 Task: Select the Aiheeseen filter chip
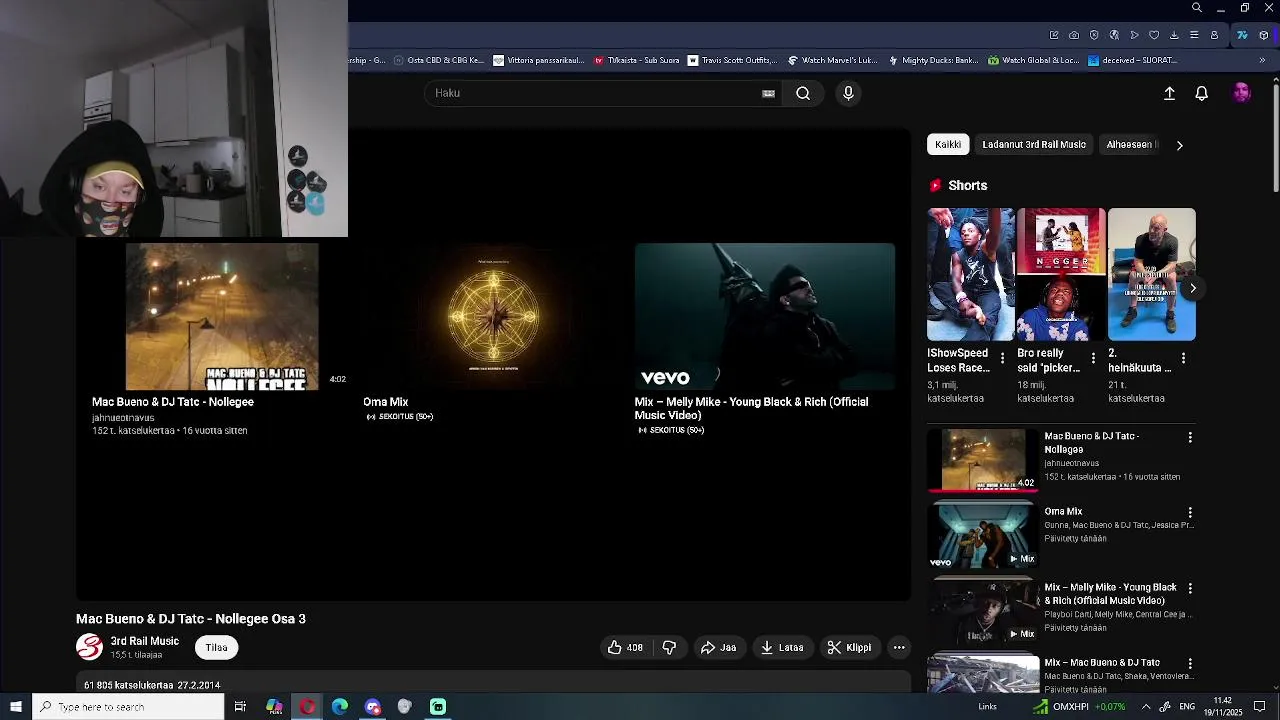(1130, 145)
